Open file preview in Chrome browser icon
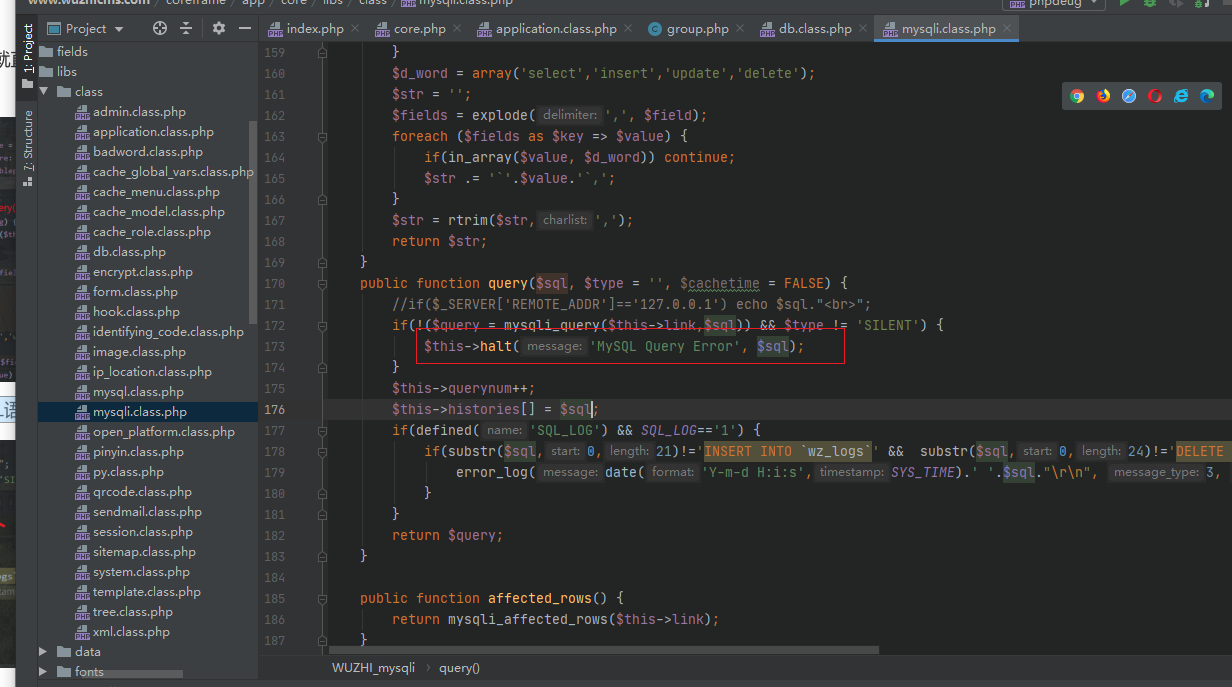Screen dimensions: 1232x687 click(1077, 96)
